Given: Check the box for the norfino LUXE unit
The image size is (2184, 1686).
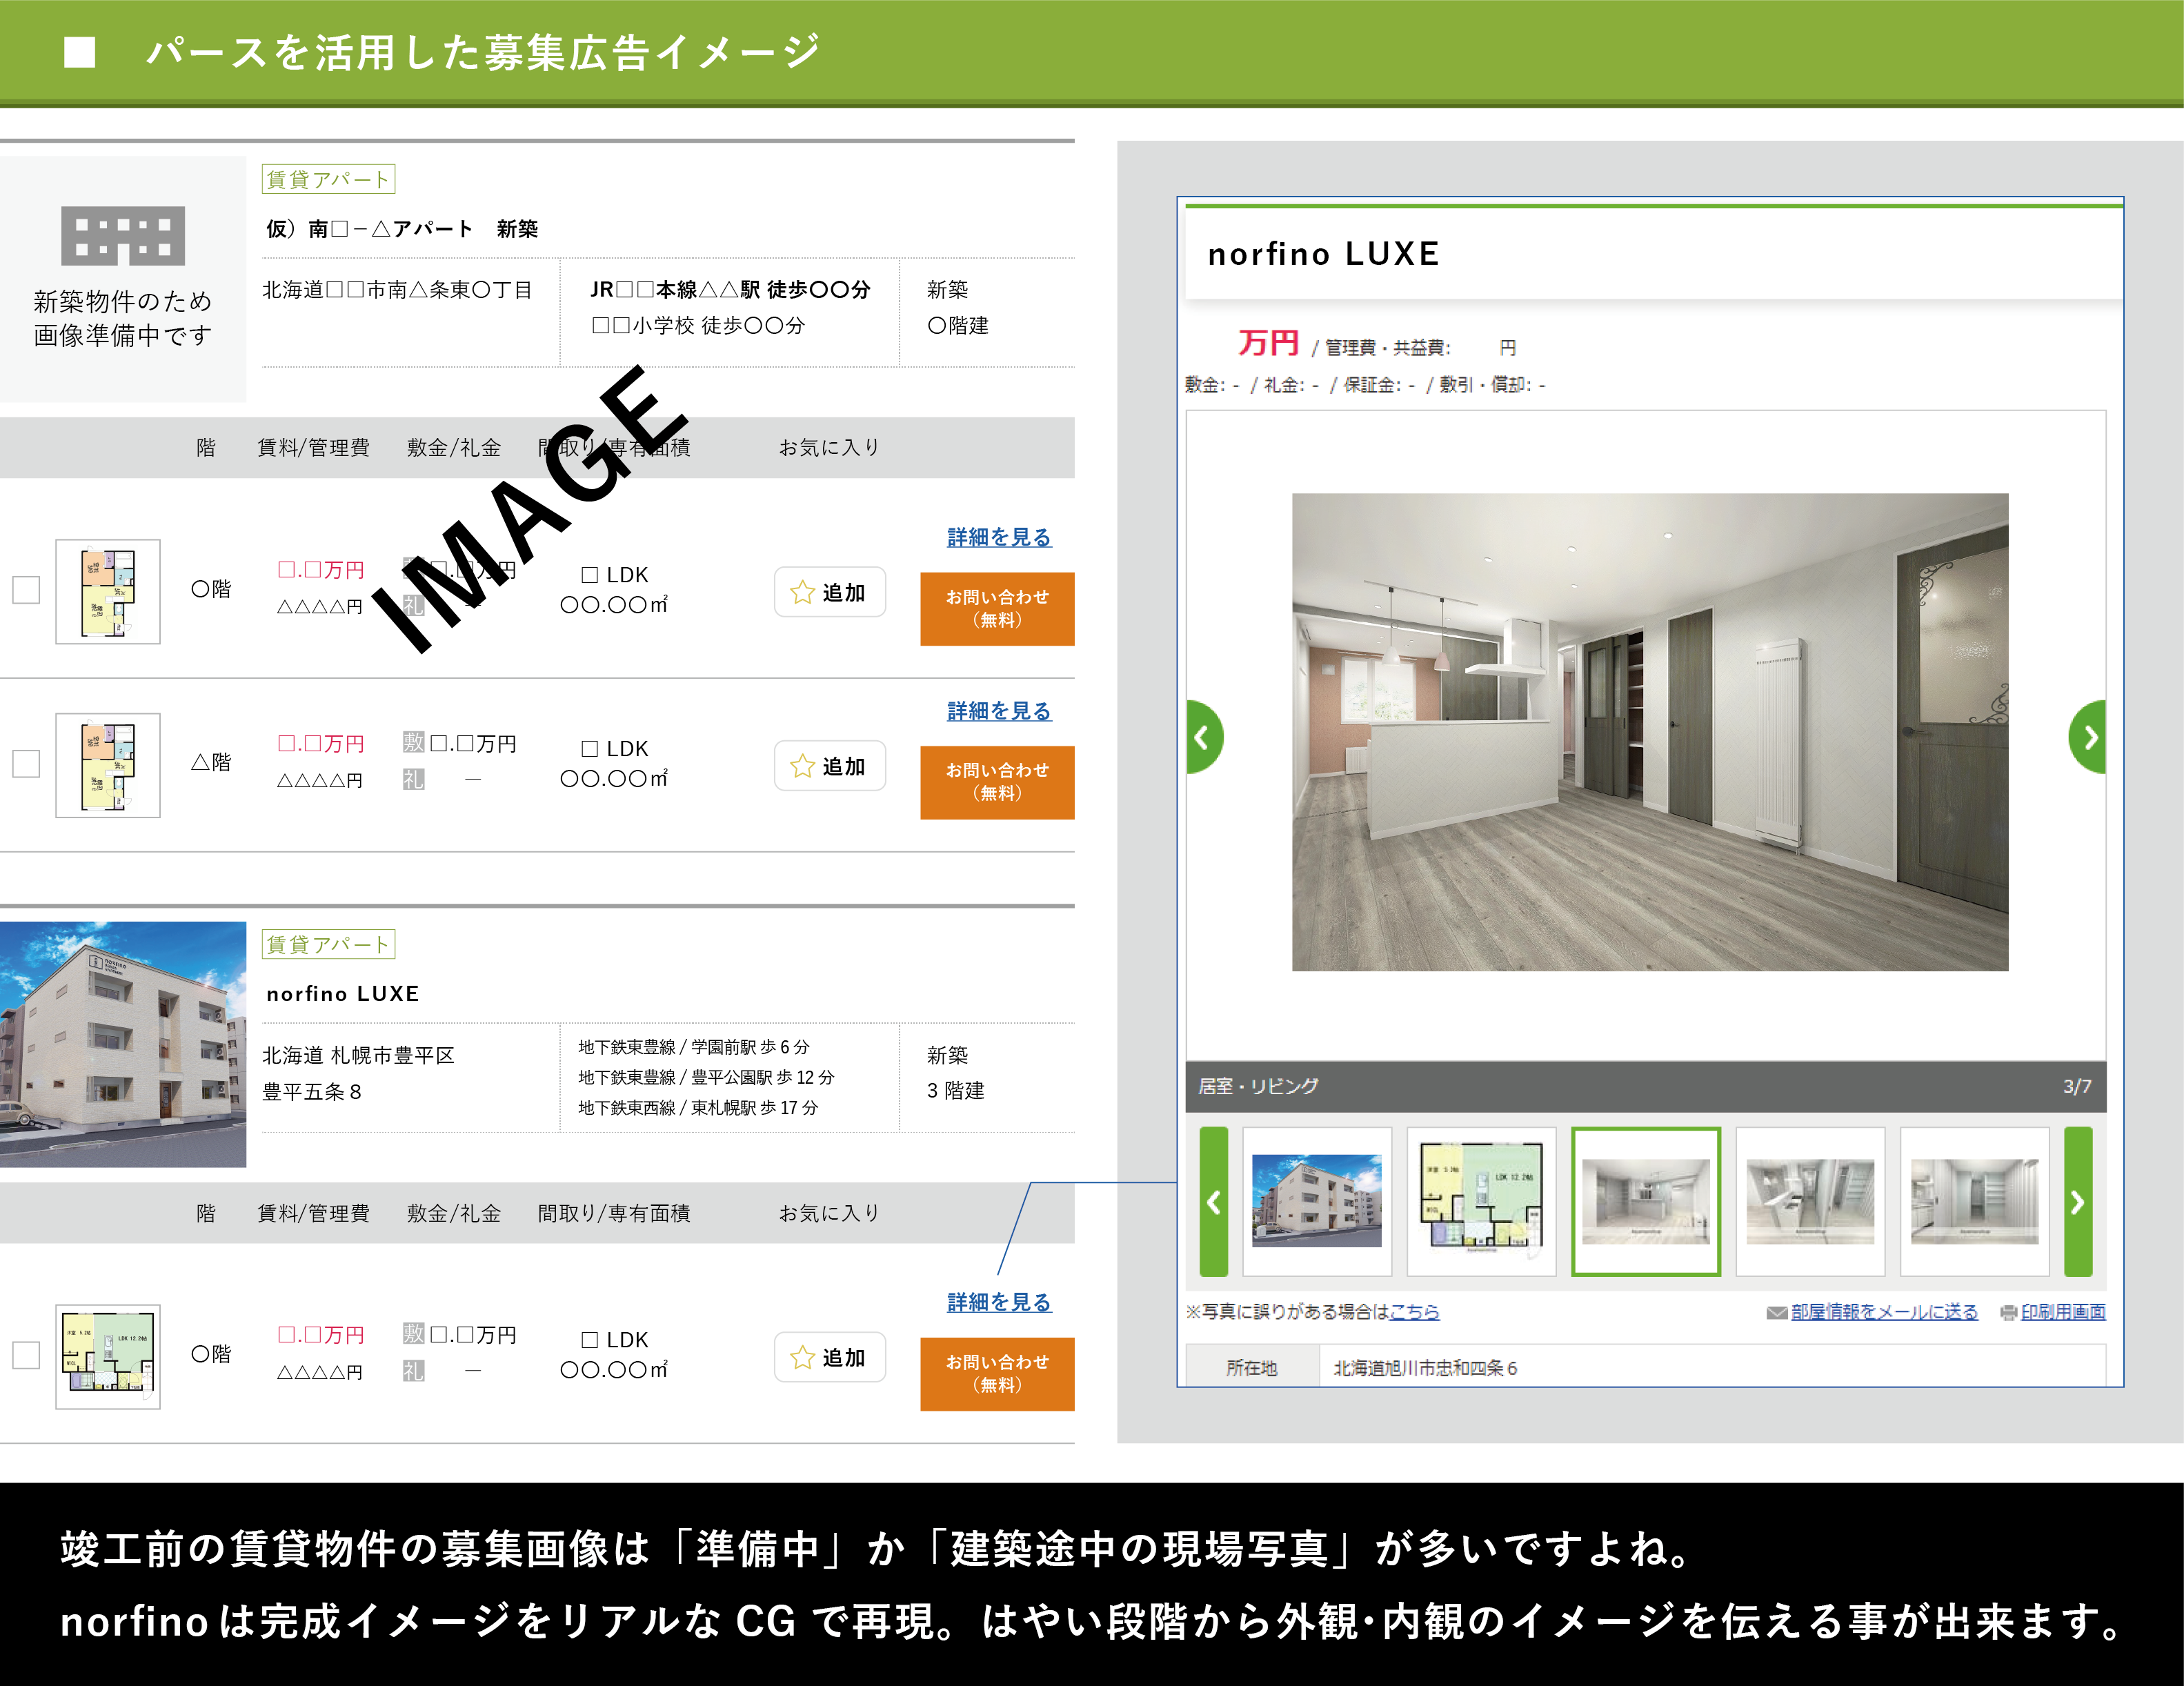Looking at the screenshot, I should [26, 1355].
